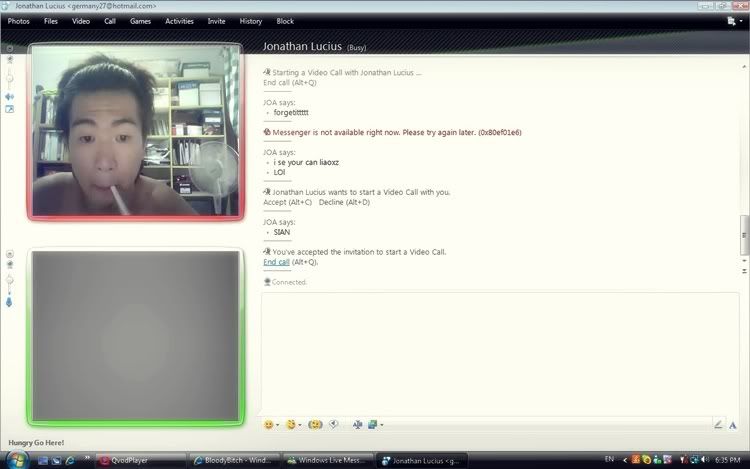Screen dimensions: 750x469
Task: Open full-screen video icon beside contact webcam
Action: pos(10,109)
